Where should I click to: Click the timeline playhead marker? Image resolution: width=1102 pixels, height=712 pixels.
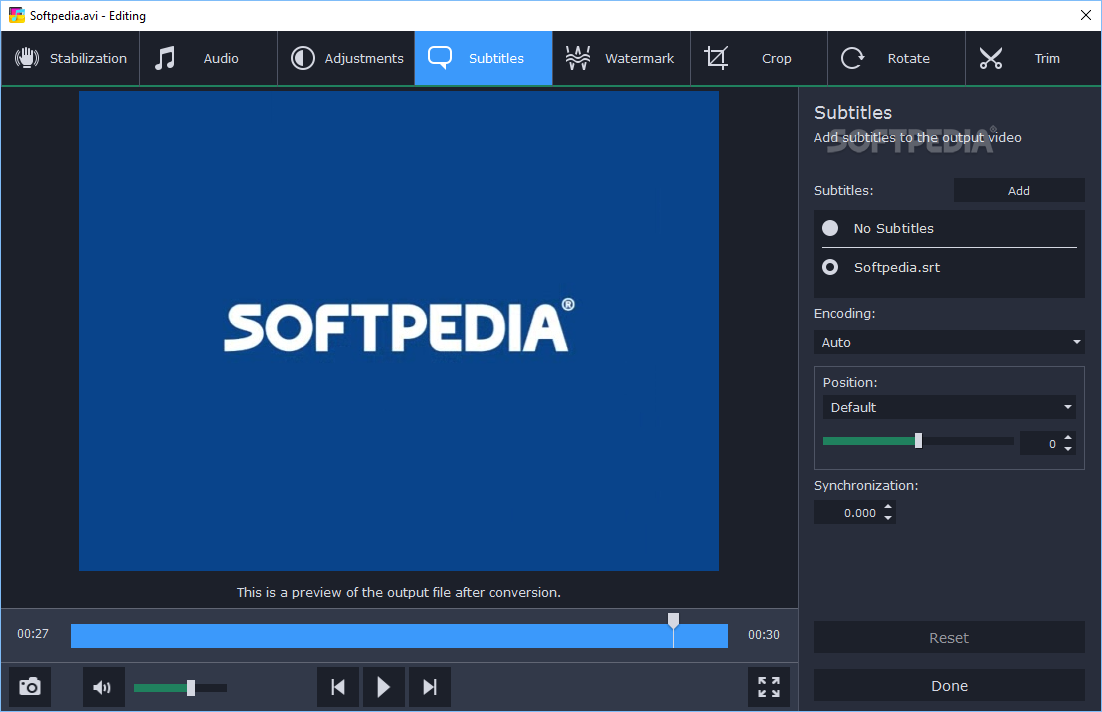tap(673, 621)
